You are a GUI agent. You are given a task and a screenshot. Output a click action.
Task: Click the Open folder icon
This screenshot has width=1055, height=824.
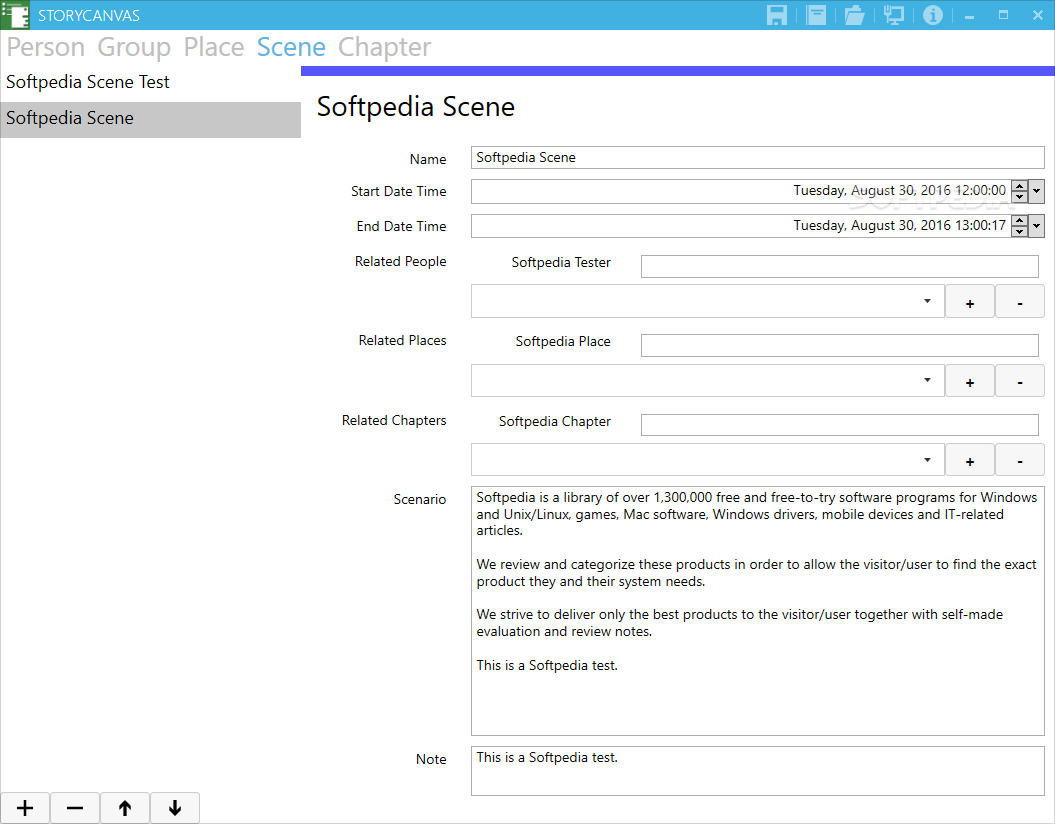coord(854,15)
